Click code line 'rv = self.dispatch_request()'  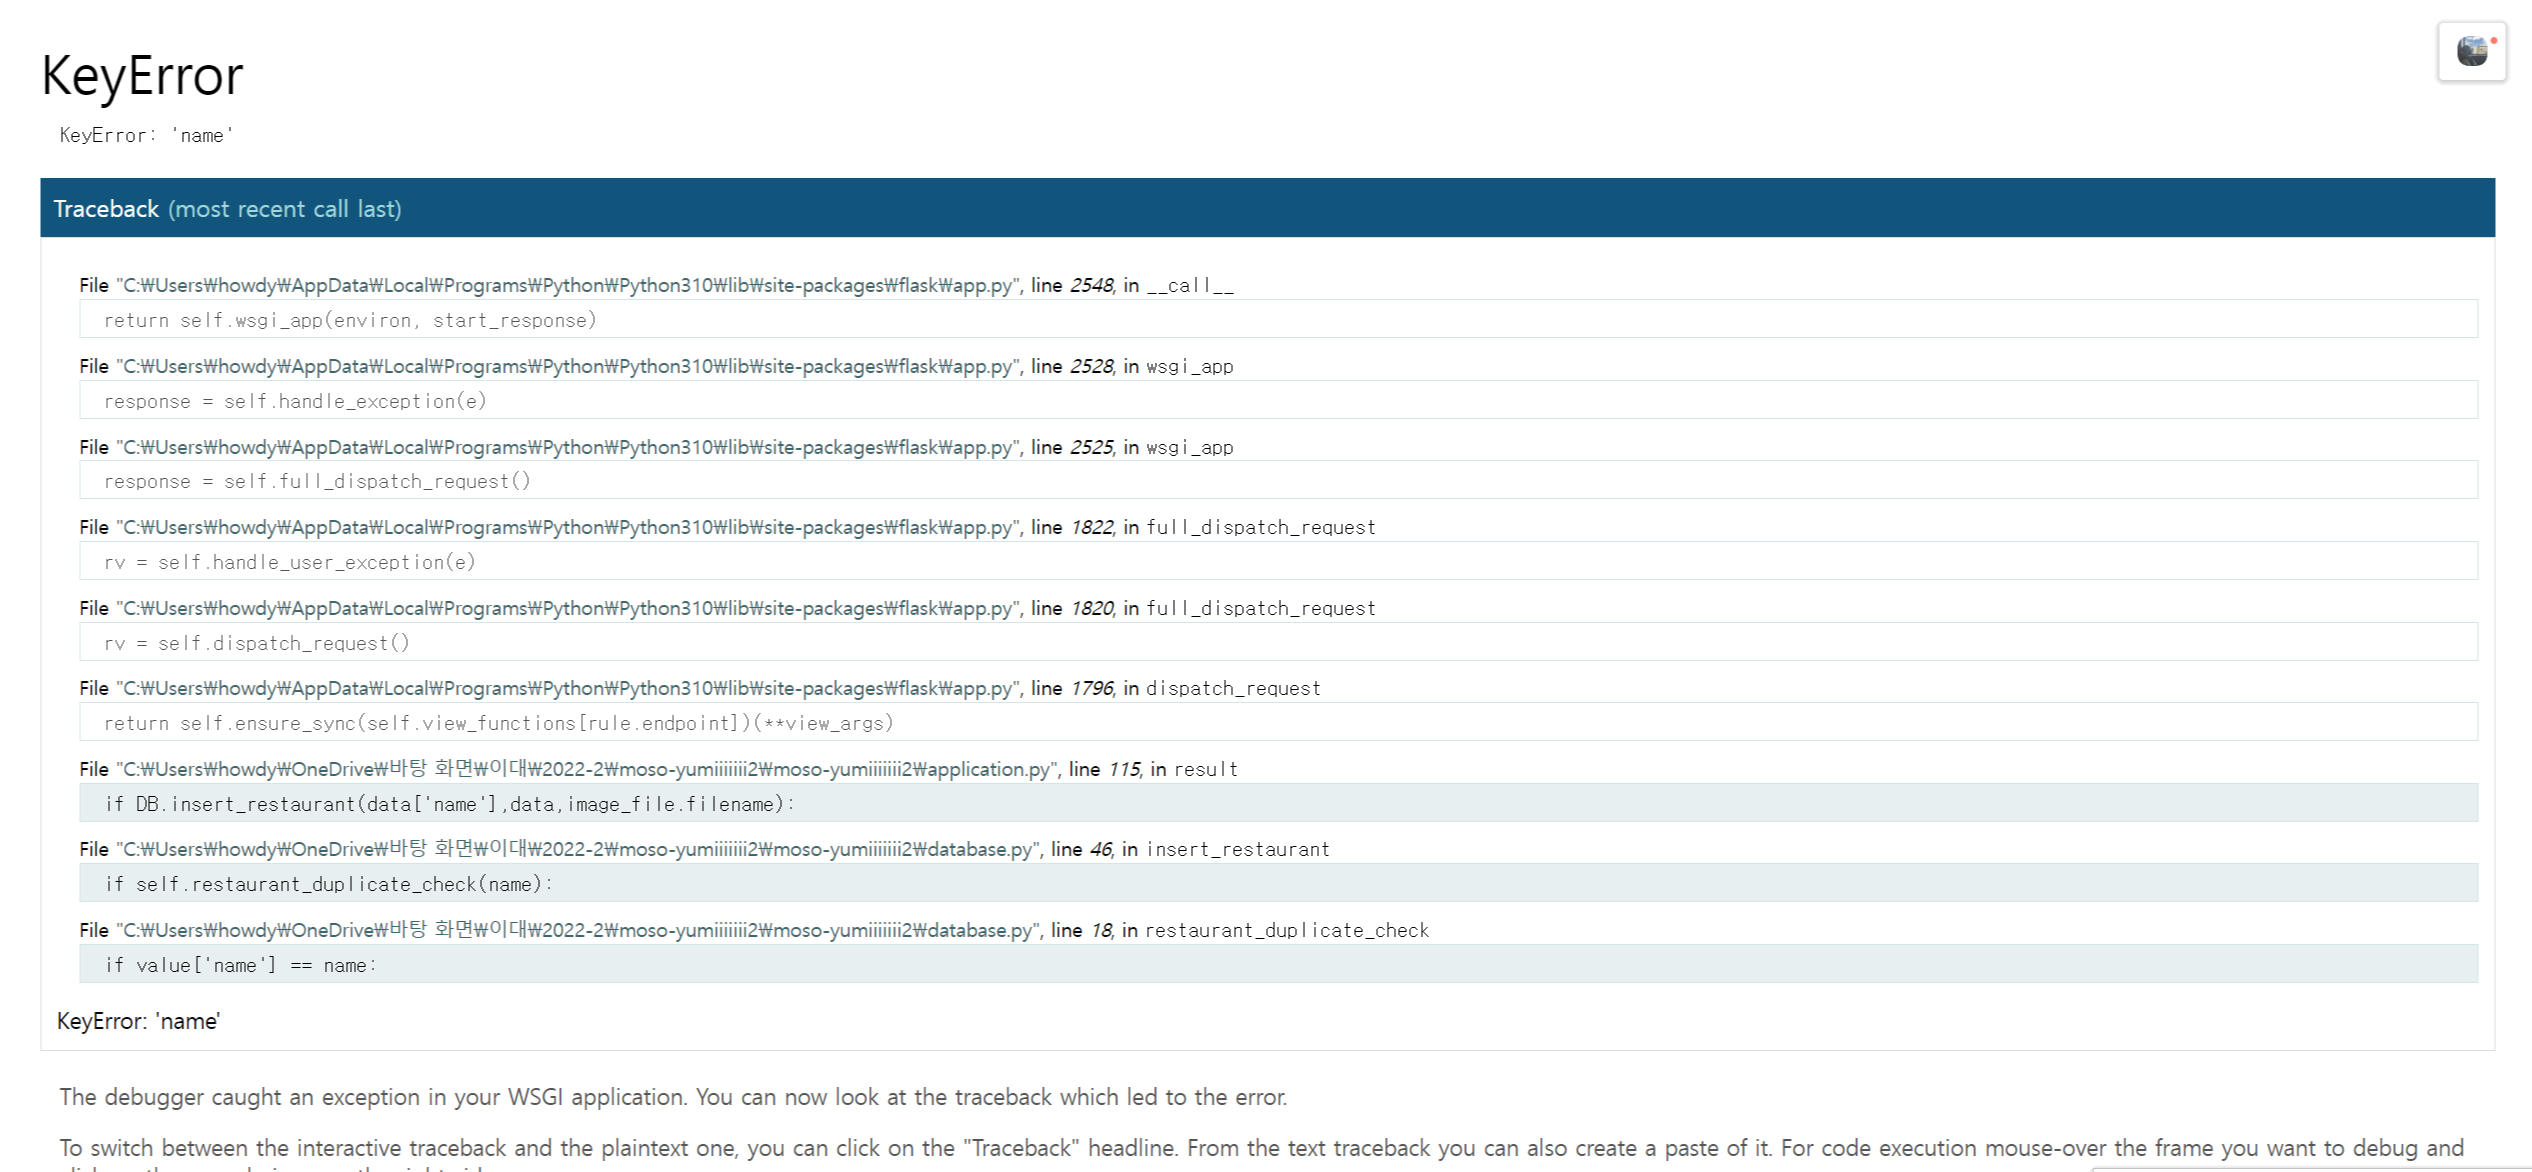tap(257, 643)
